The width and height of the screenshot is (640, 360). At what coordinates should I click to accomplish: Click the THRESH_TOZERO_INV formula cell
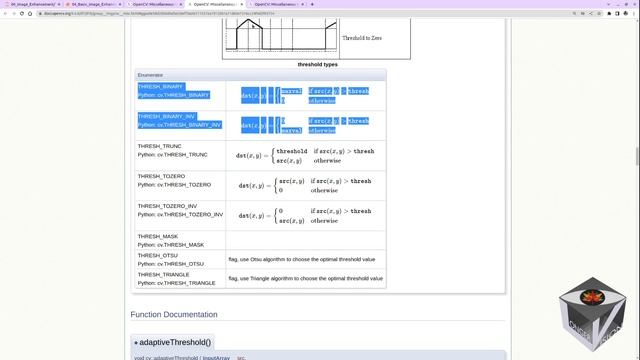coord(306,216)
